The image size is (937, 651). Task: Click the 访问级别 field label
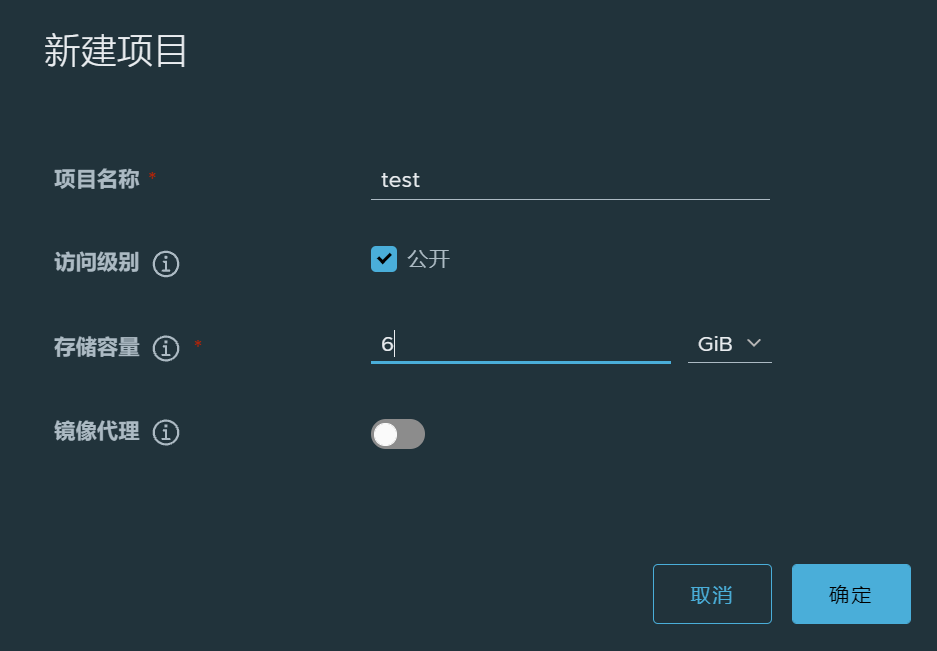point(97,263)
